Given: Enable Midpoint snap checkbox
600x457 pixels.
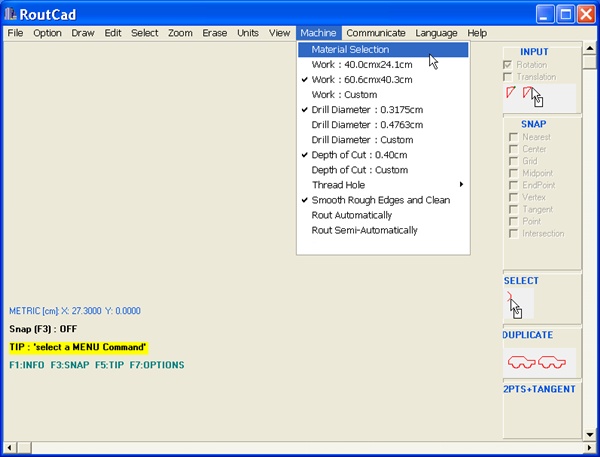Looking at the screenshot, I should click(x=514, y=173).
